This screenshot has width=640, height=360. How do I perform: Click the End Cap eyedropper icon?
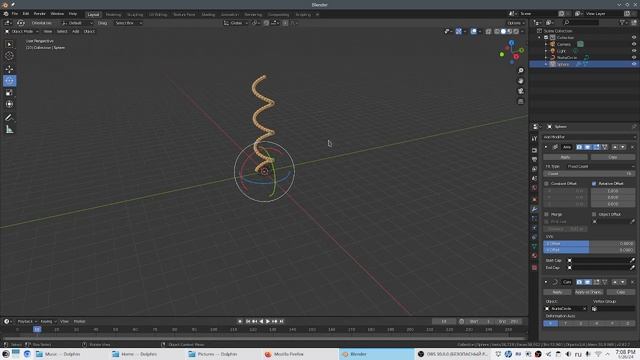click(x=632, y=268)
